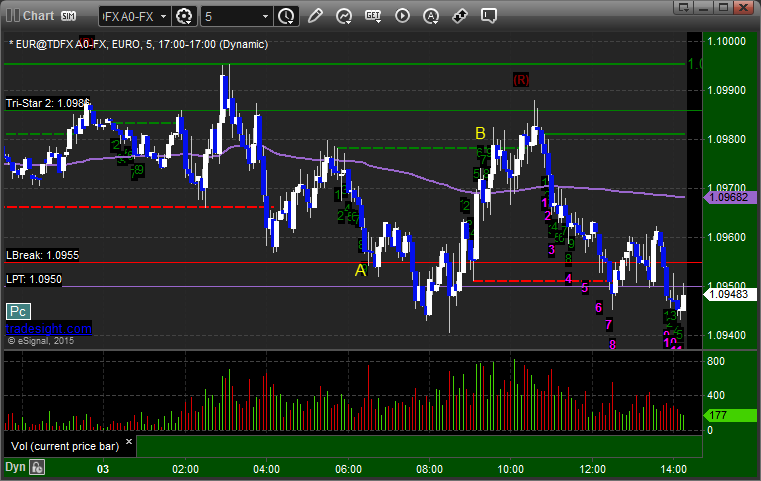Click the magenta 4 count marker
Viewport: 761px width, 481px height.
568,279
